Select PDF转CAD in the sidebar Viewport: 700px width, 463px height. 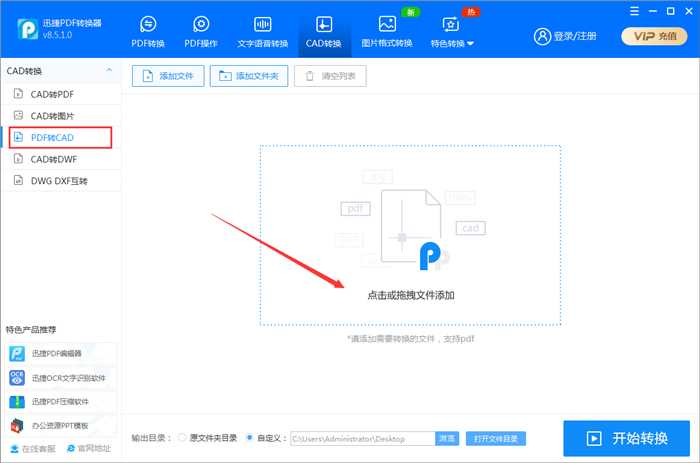(x=60, y=138)
